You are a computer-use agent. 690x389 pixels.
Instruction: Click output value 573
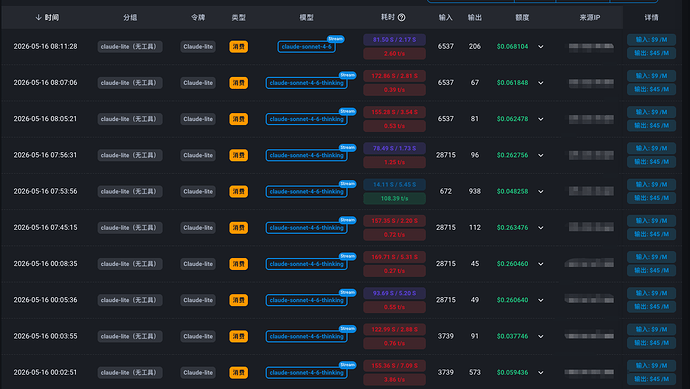tap(474, 372)
